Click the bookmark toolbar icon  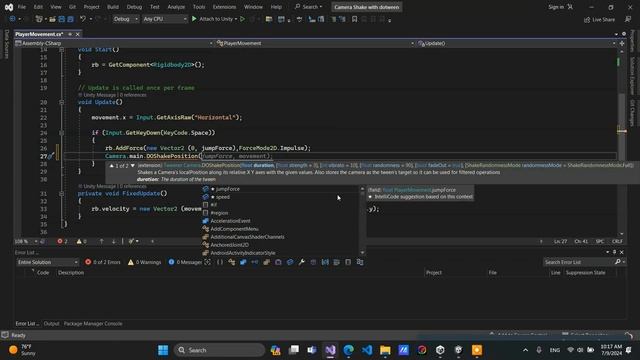(x=354, y=19)
